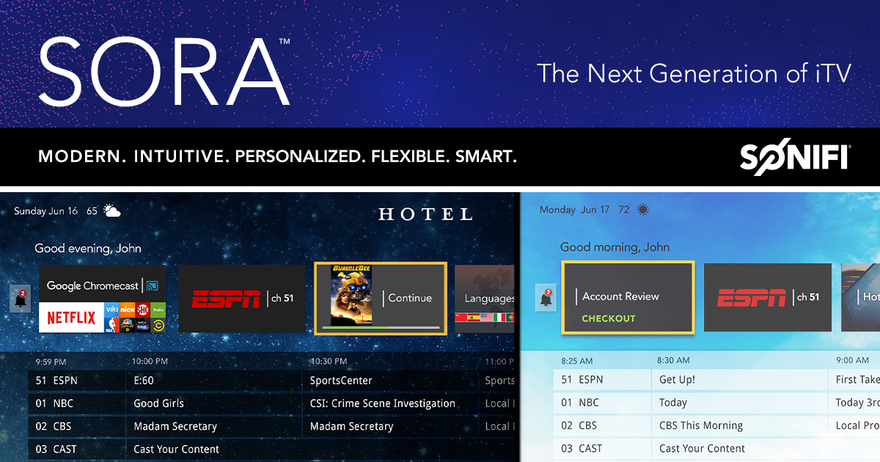The width and height of the screenshot is (880, 462).
Task: Launch the Netflix app tile
Action: click(71, 318)
